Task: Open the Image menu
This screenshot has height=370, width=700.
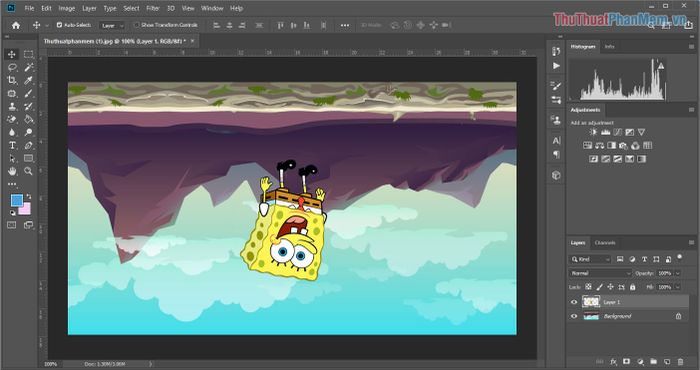Action: click(x=67, y=8)
